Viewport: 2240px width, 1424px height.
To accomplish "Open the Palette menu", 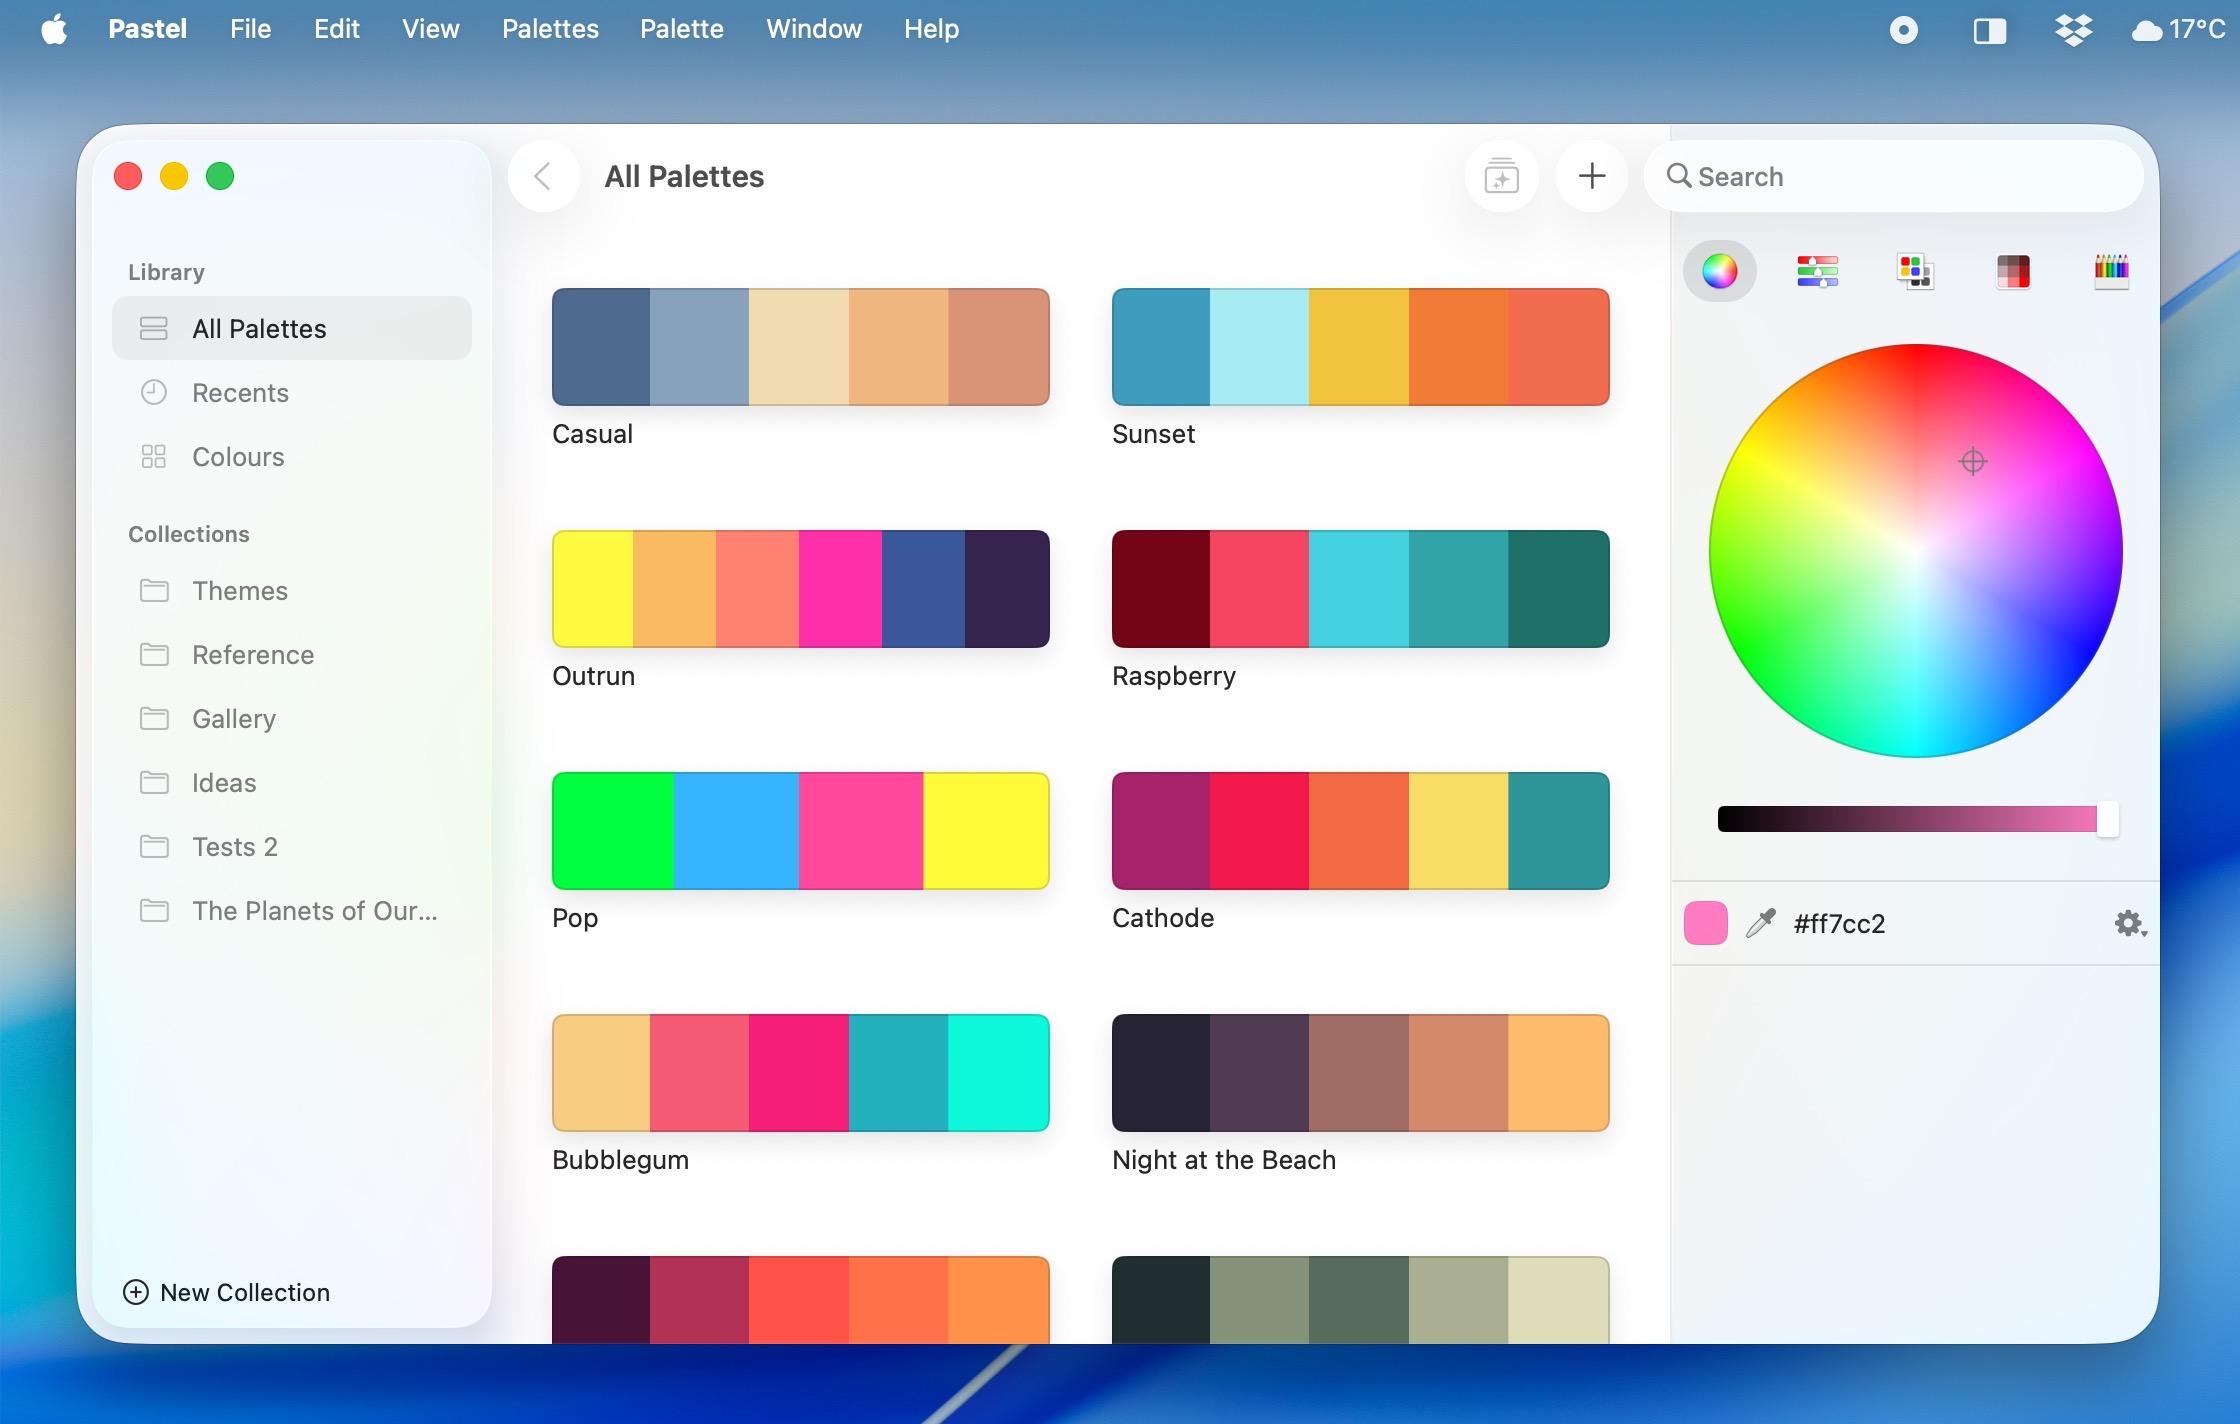I will coord(681,29).
